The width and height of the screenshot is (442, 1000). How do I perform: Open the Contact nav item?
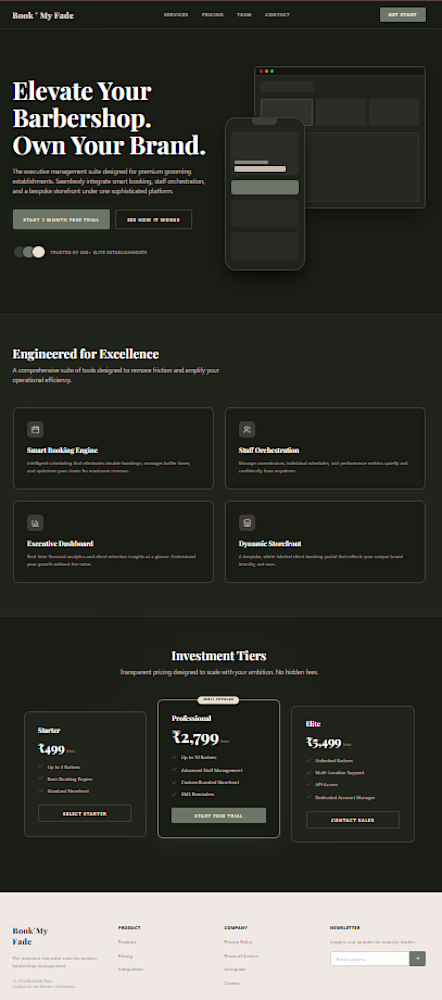(277, 15)
